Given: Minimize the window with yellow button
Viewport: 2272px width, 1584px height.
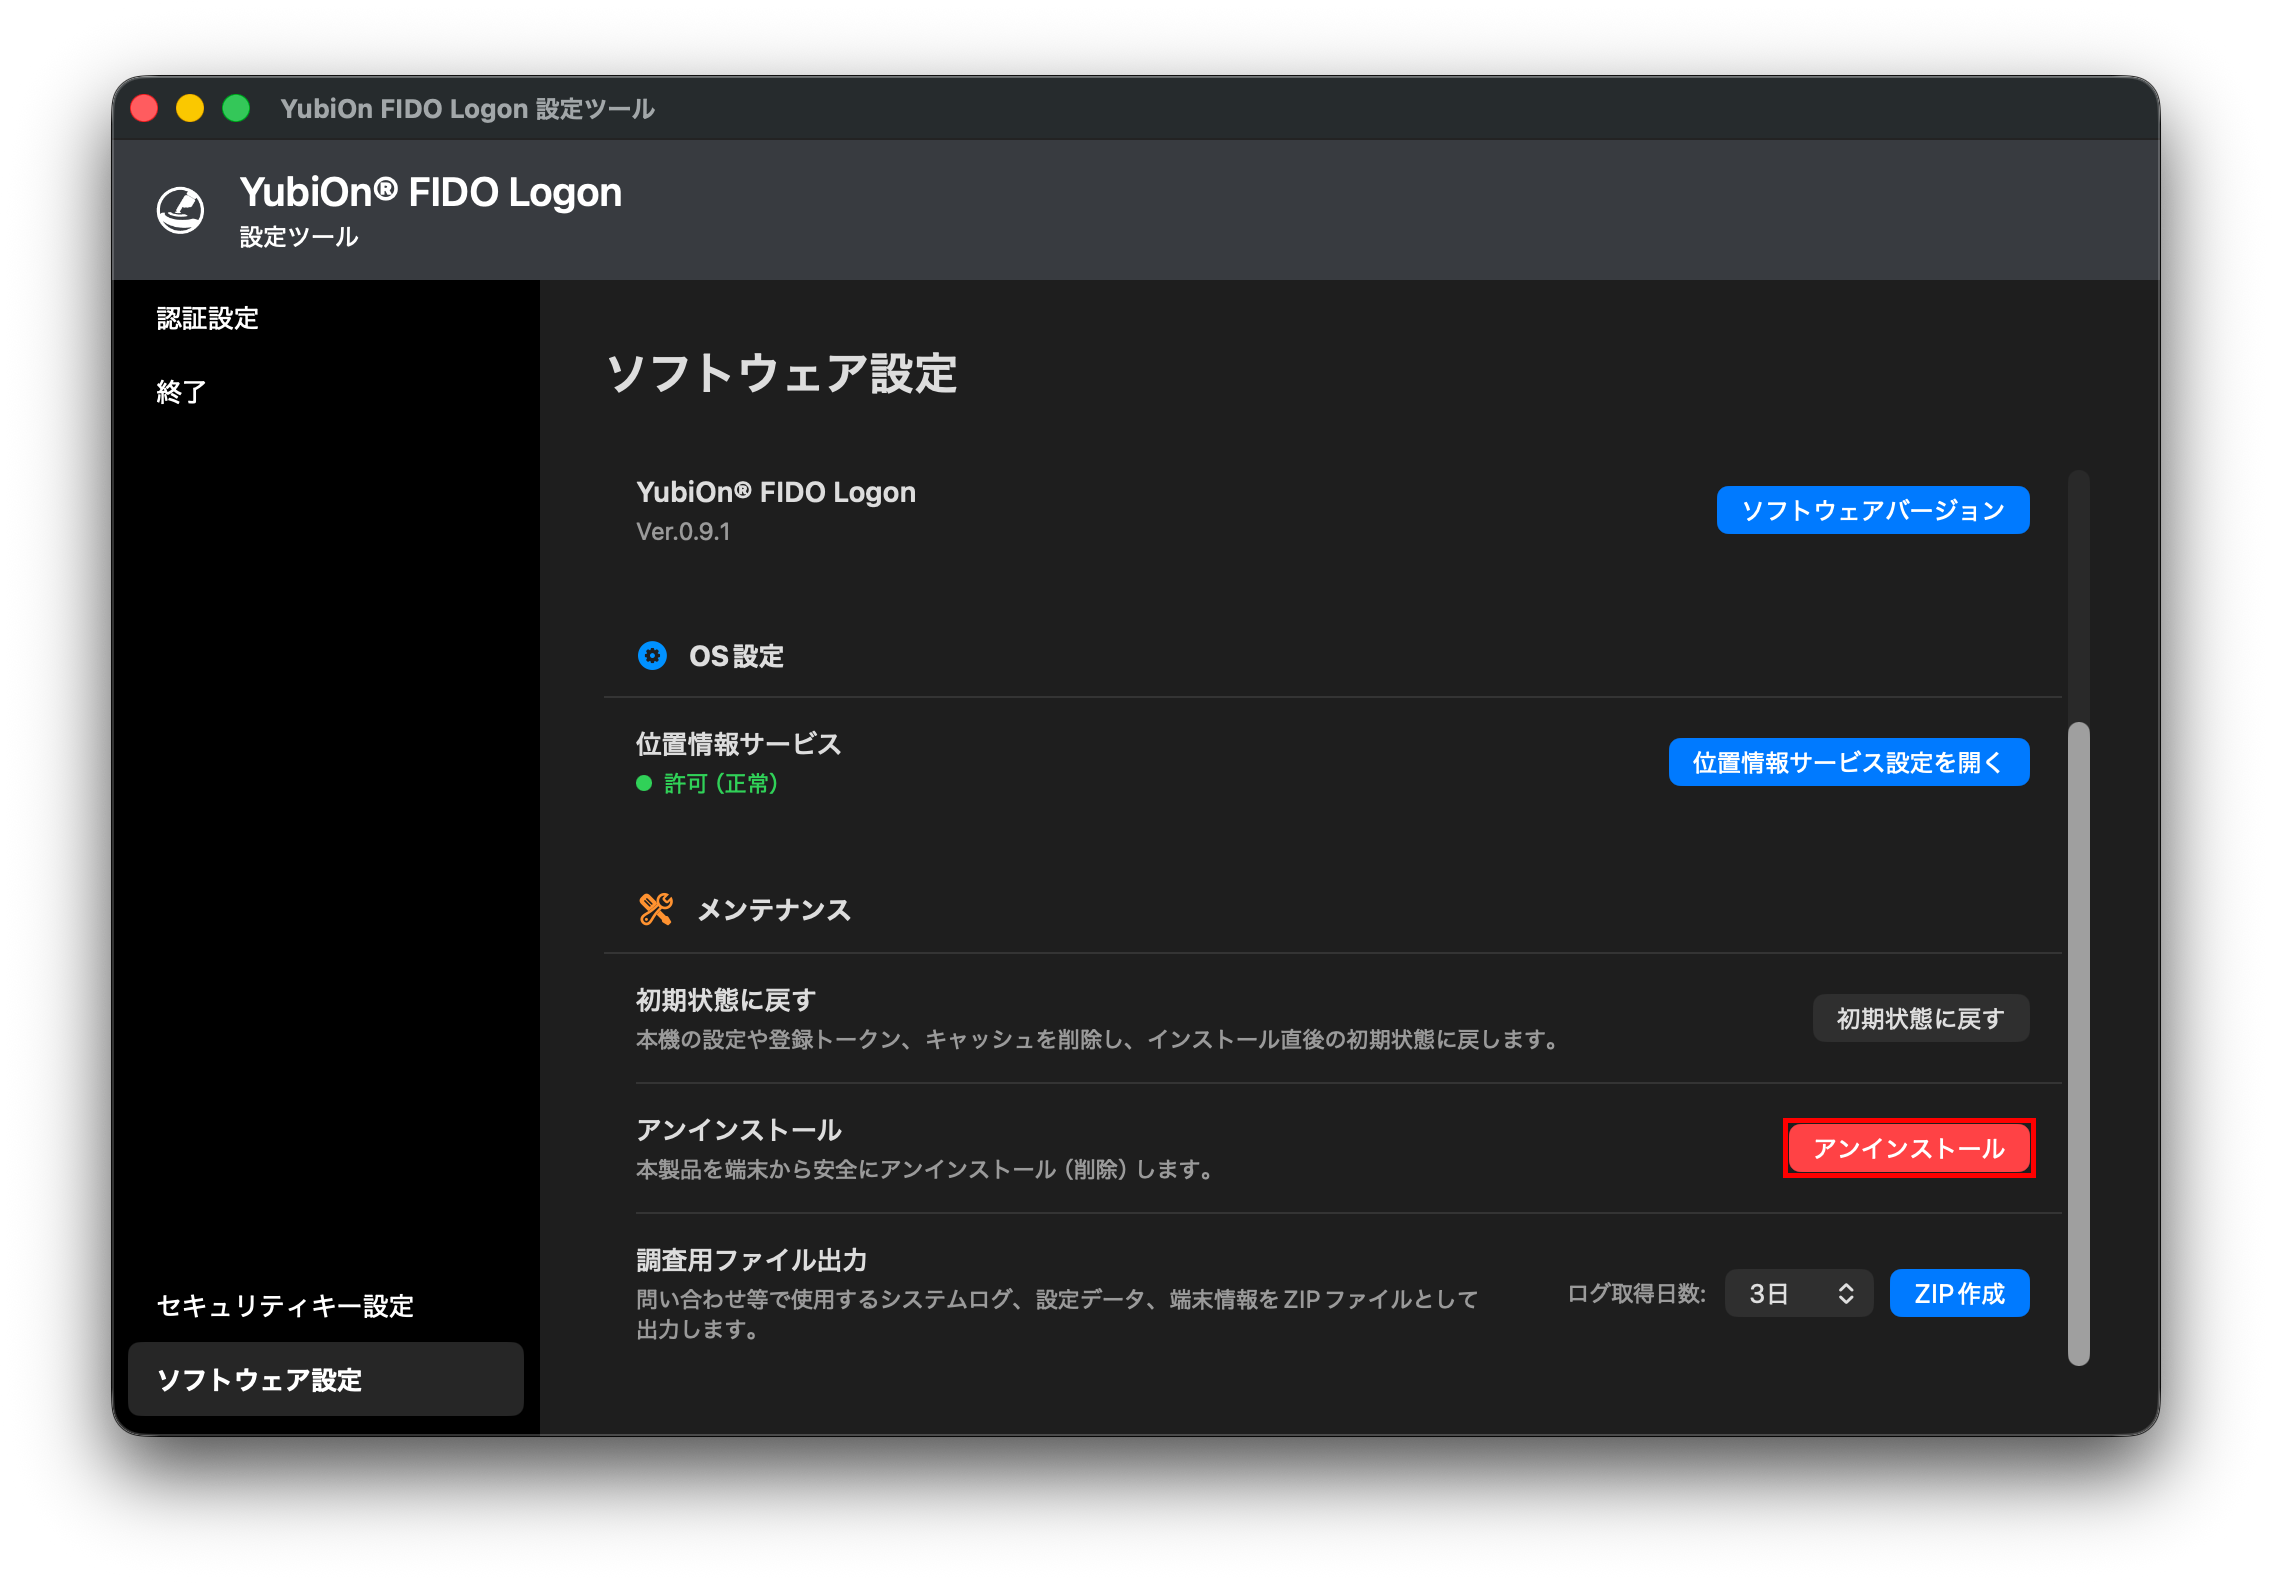Looking at the screenshot, I should tap(190, 108).
